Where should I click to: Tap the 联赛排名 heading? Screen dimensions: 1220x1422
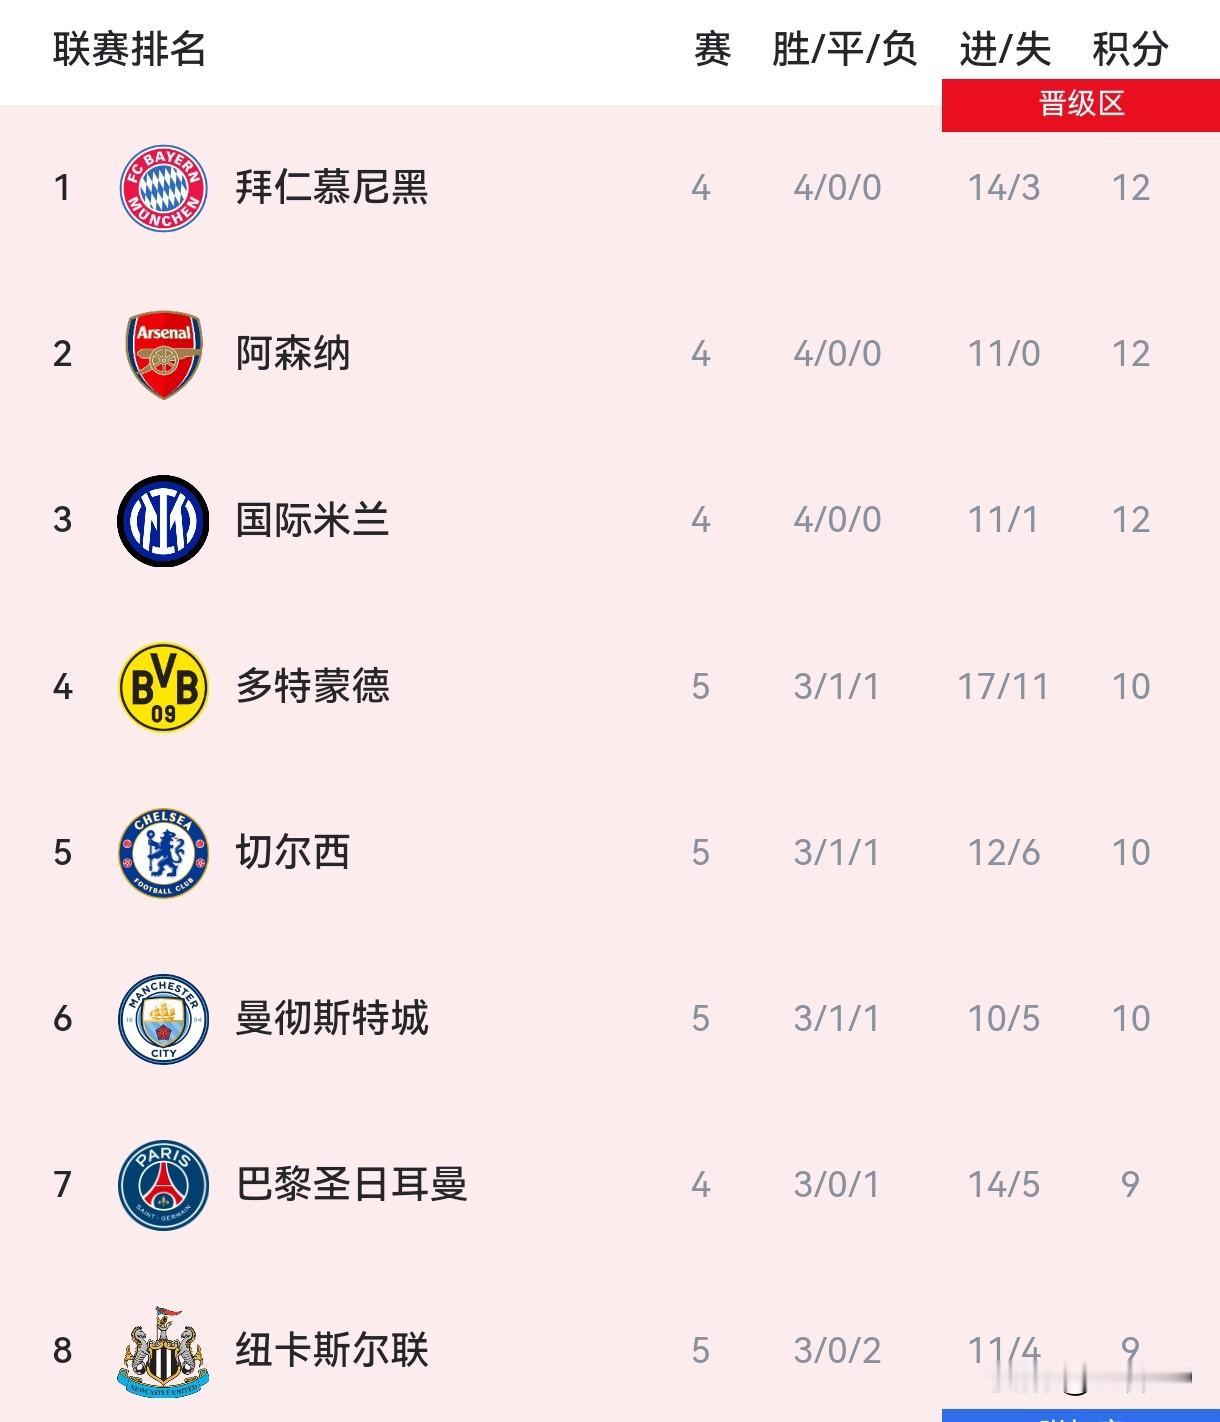(x=129, y=48)
